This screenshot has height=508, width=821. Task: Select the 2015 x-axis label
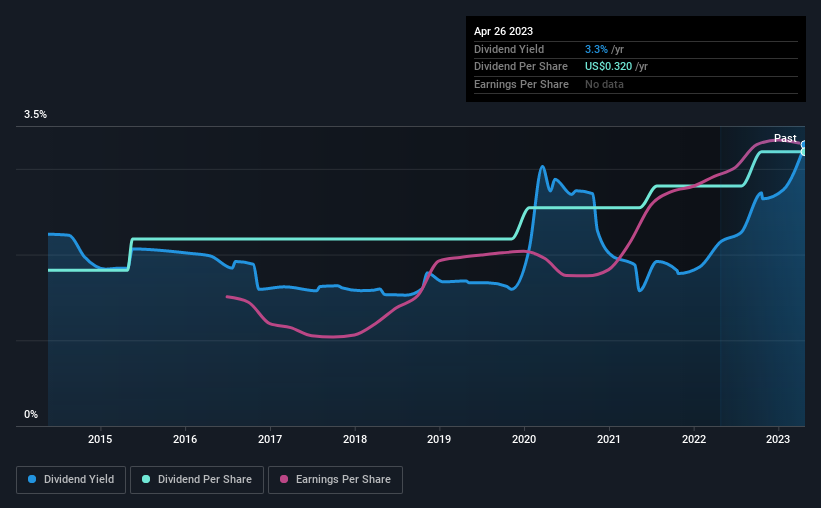coord(100,439)
